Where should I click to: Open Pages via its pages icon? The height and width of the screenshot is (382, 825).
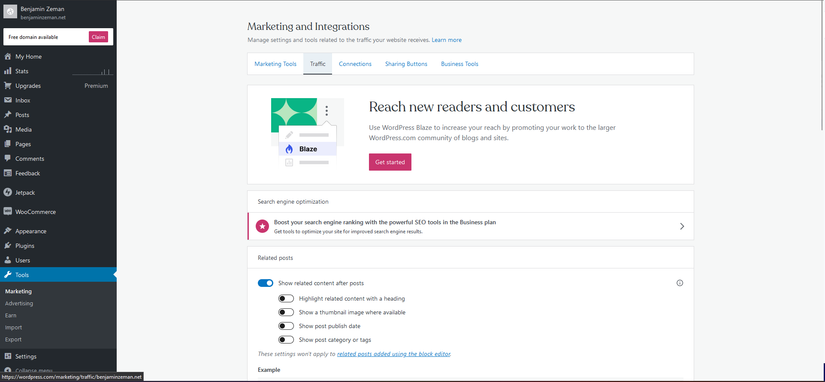tap(7, 144)
